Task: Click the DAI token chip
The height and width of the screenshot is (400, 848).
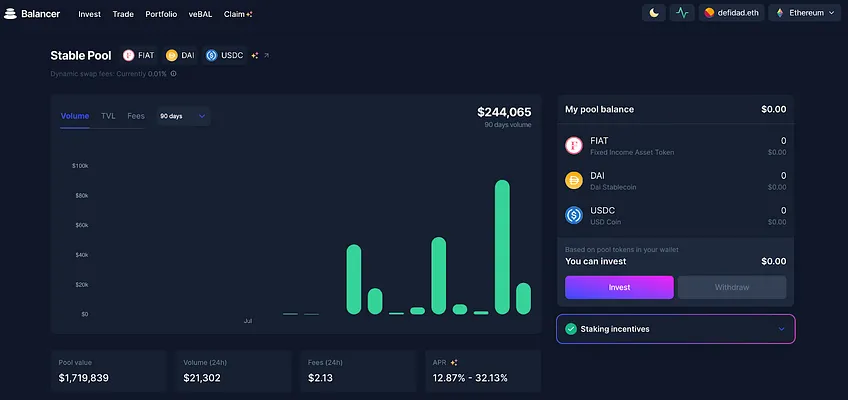Action: tap(180, 55)
